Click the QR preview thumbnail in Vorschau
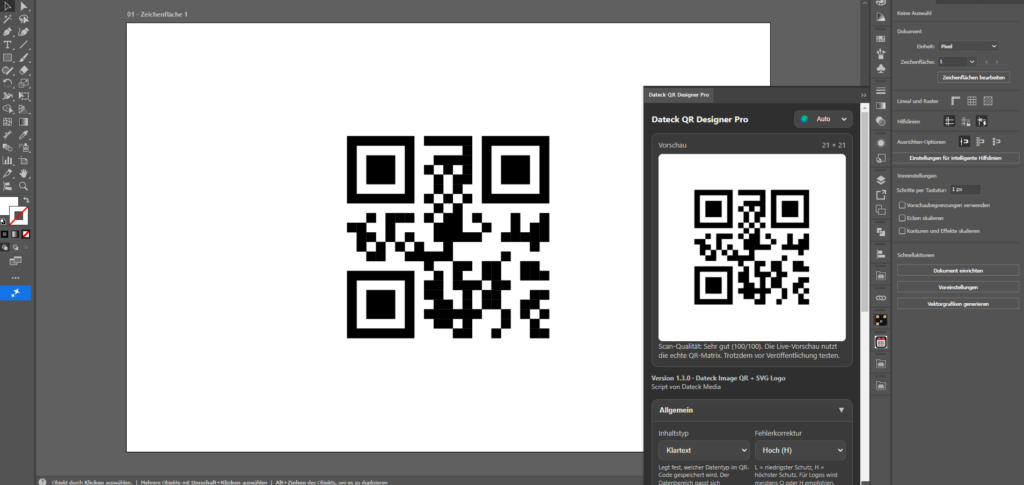 click(752, 247)
